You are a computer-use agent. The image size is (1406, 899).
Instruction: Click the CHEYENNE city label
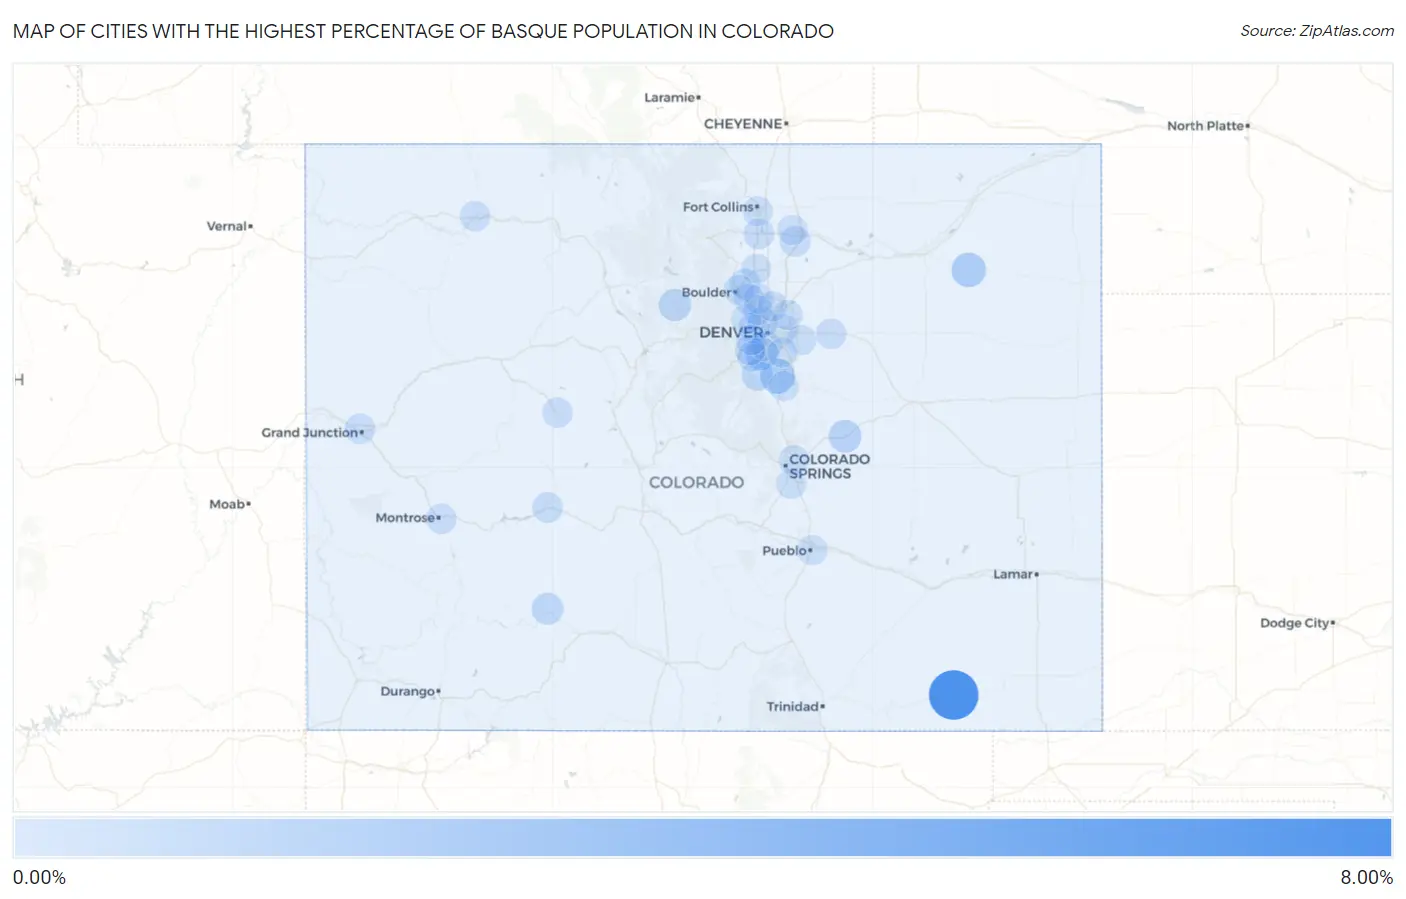pyautogui.click(x=743, y=124)
